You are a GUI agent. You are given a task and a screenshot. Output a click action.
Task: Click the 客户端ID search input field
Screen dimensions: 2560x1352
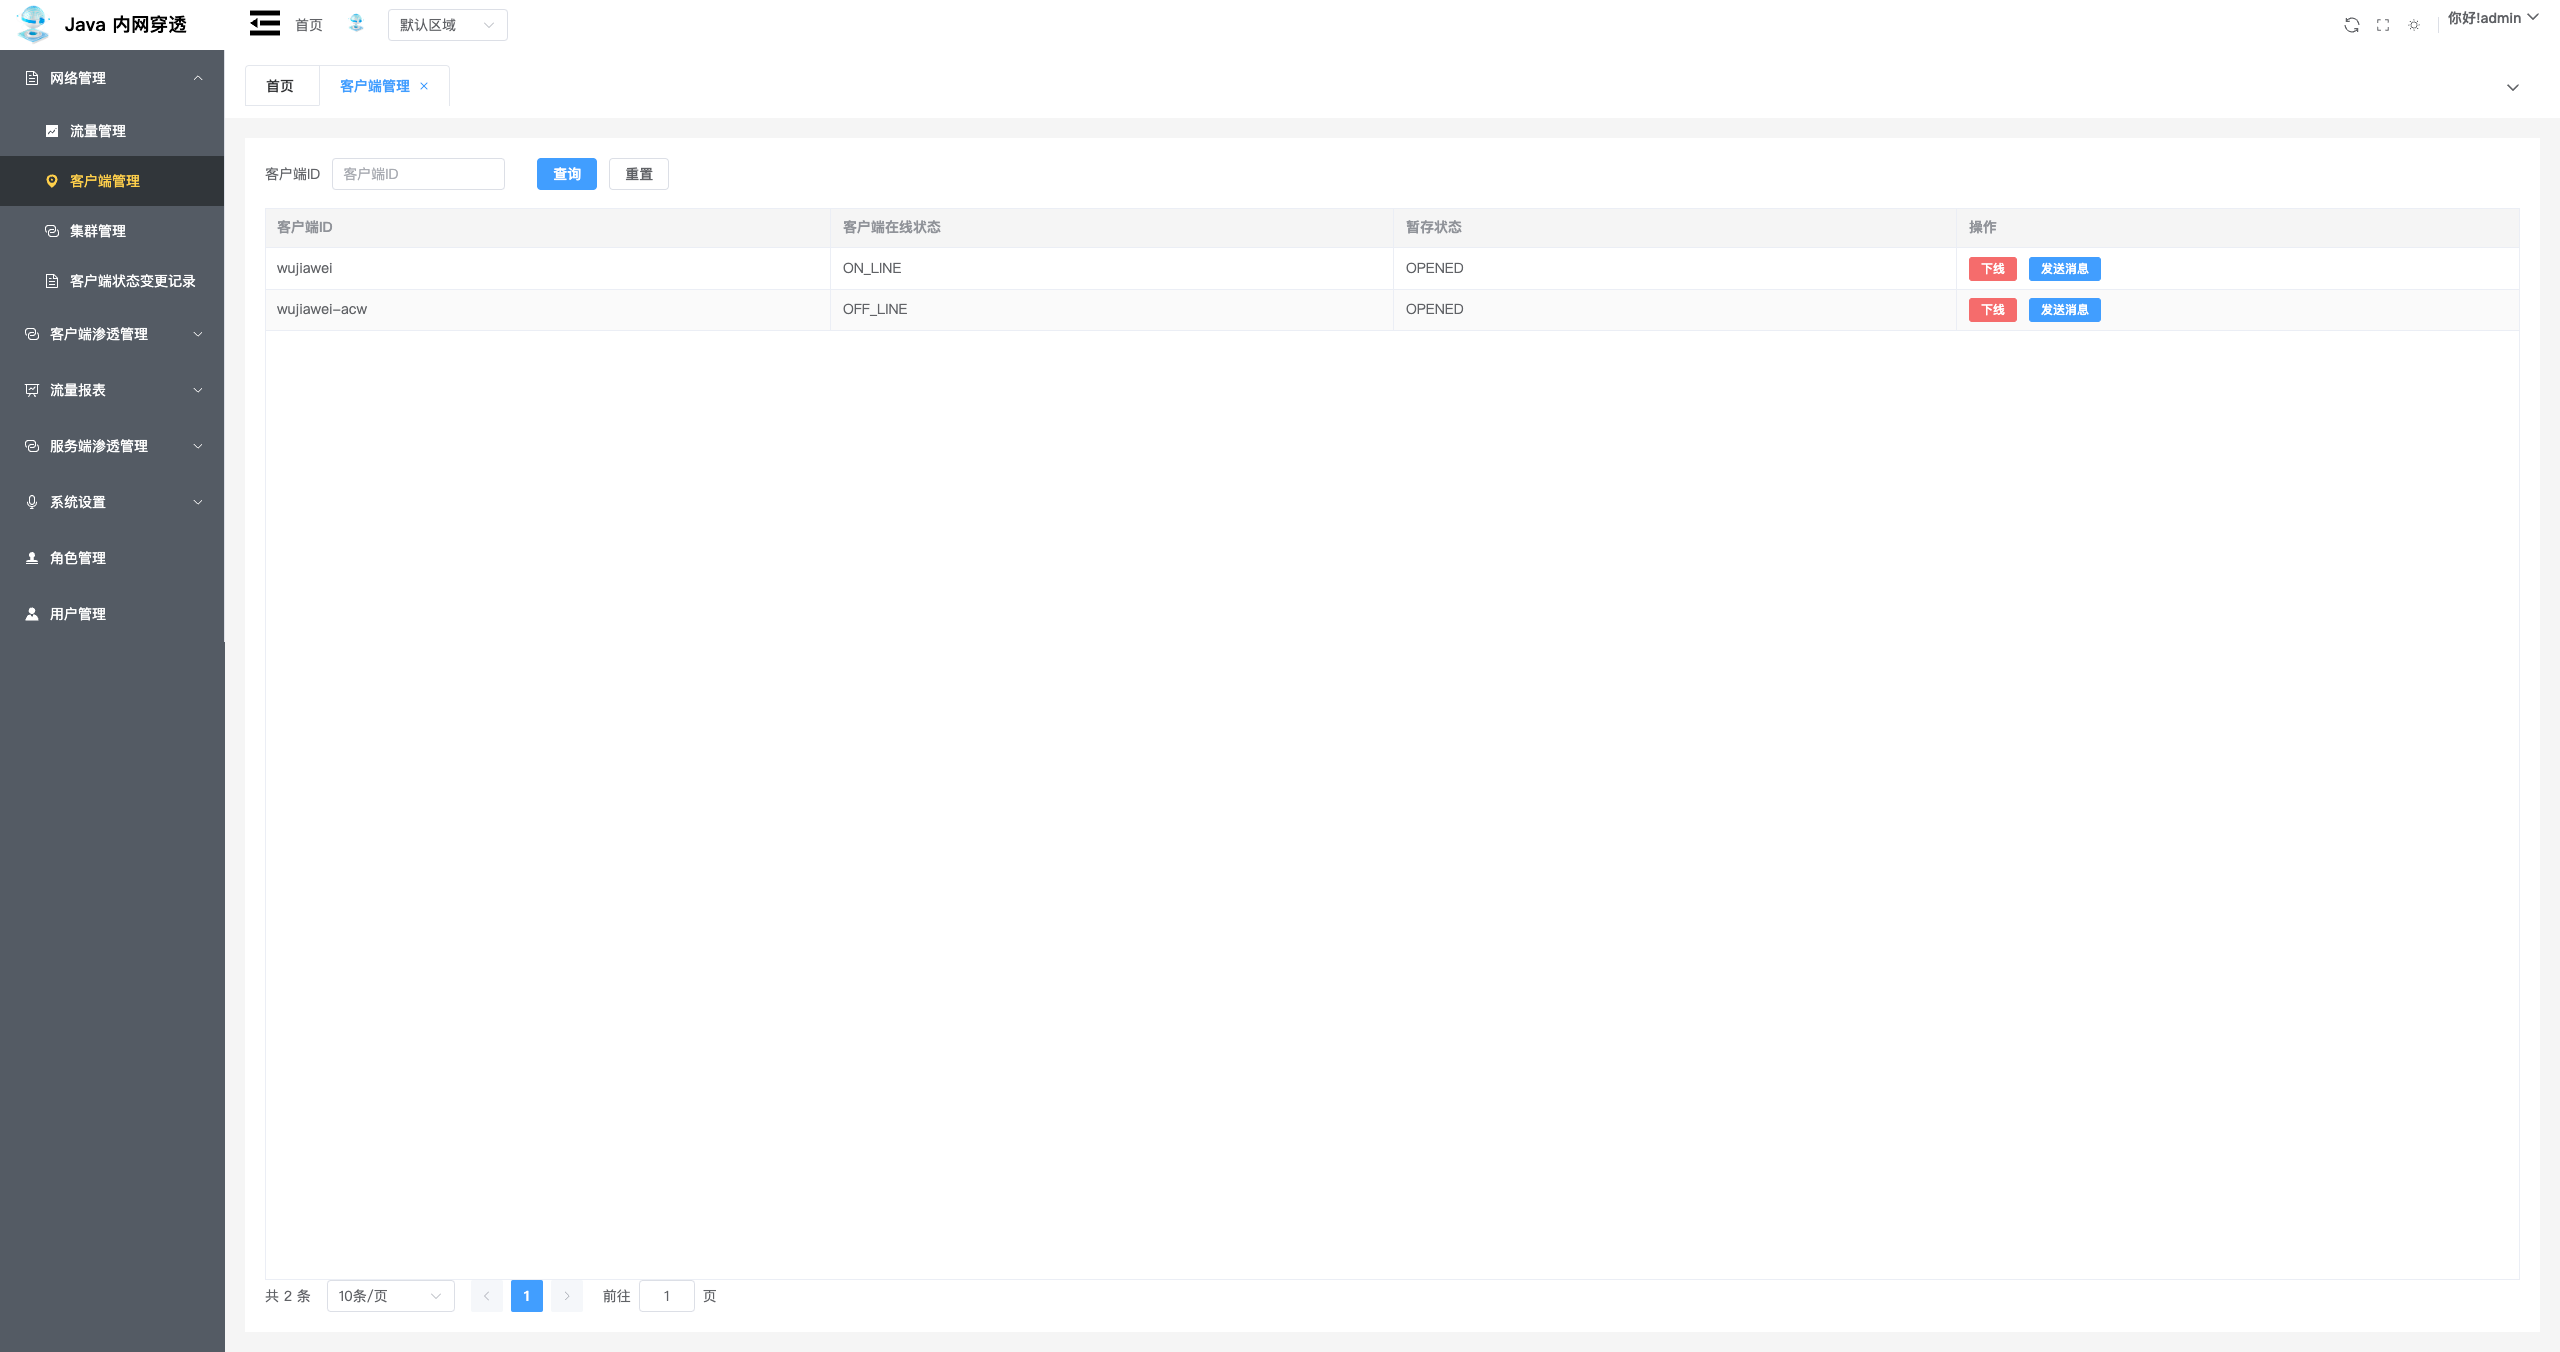418,174
